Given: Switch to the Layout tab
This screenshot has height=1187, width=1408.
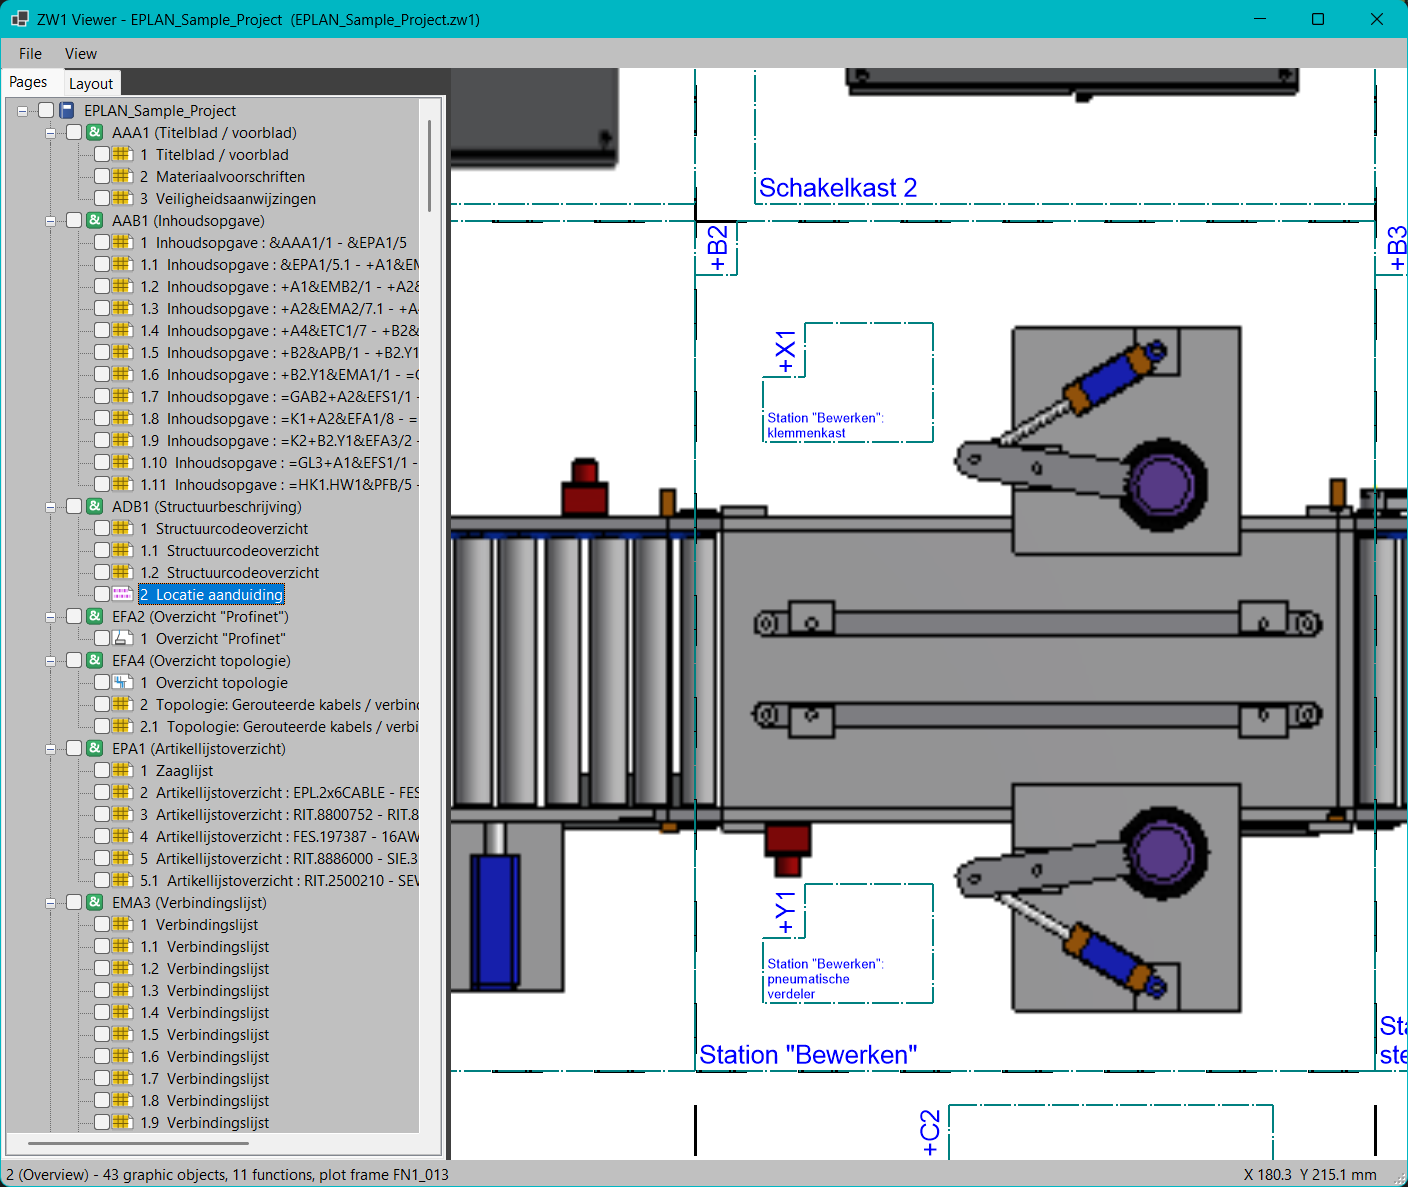Looking at the screenshot, I should coord(91,84).
